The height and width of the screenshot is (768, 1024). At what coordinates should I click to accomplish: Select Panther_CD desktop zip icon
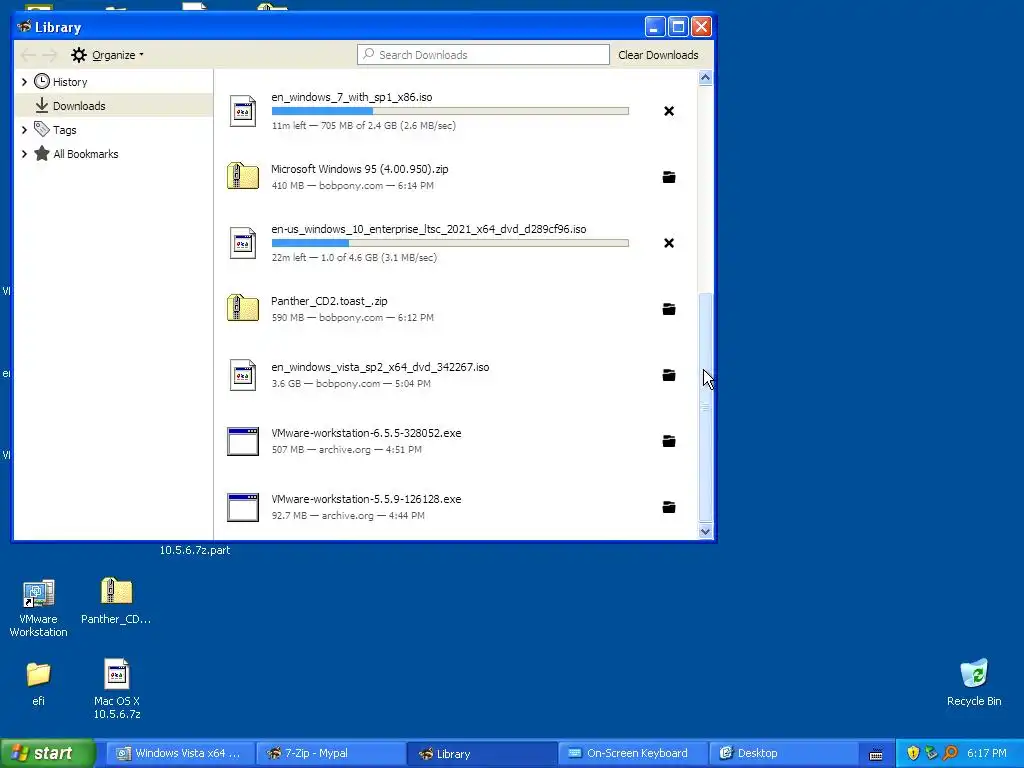pyautogui.click(x=116, y=601)
